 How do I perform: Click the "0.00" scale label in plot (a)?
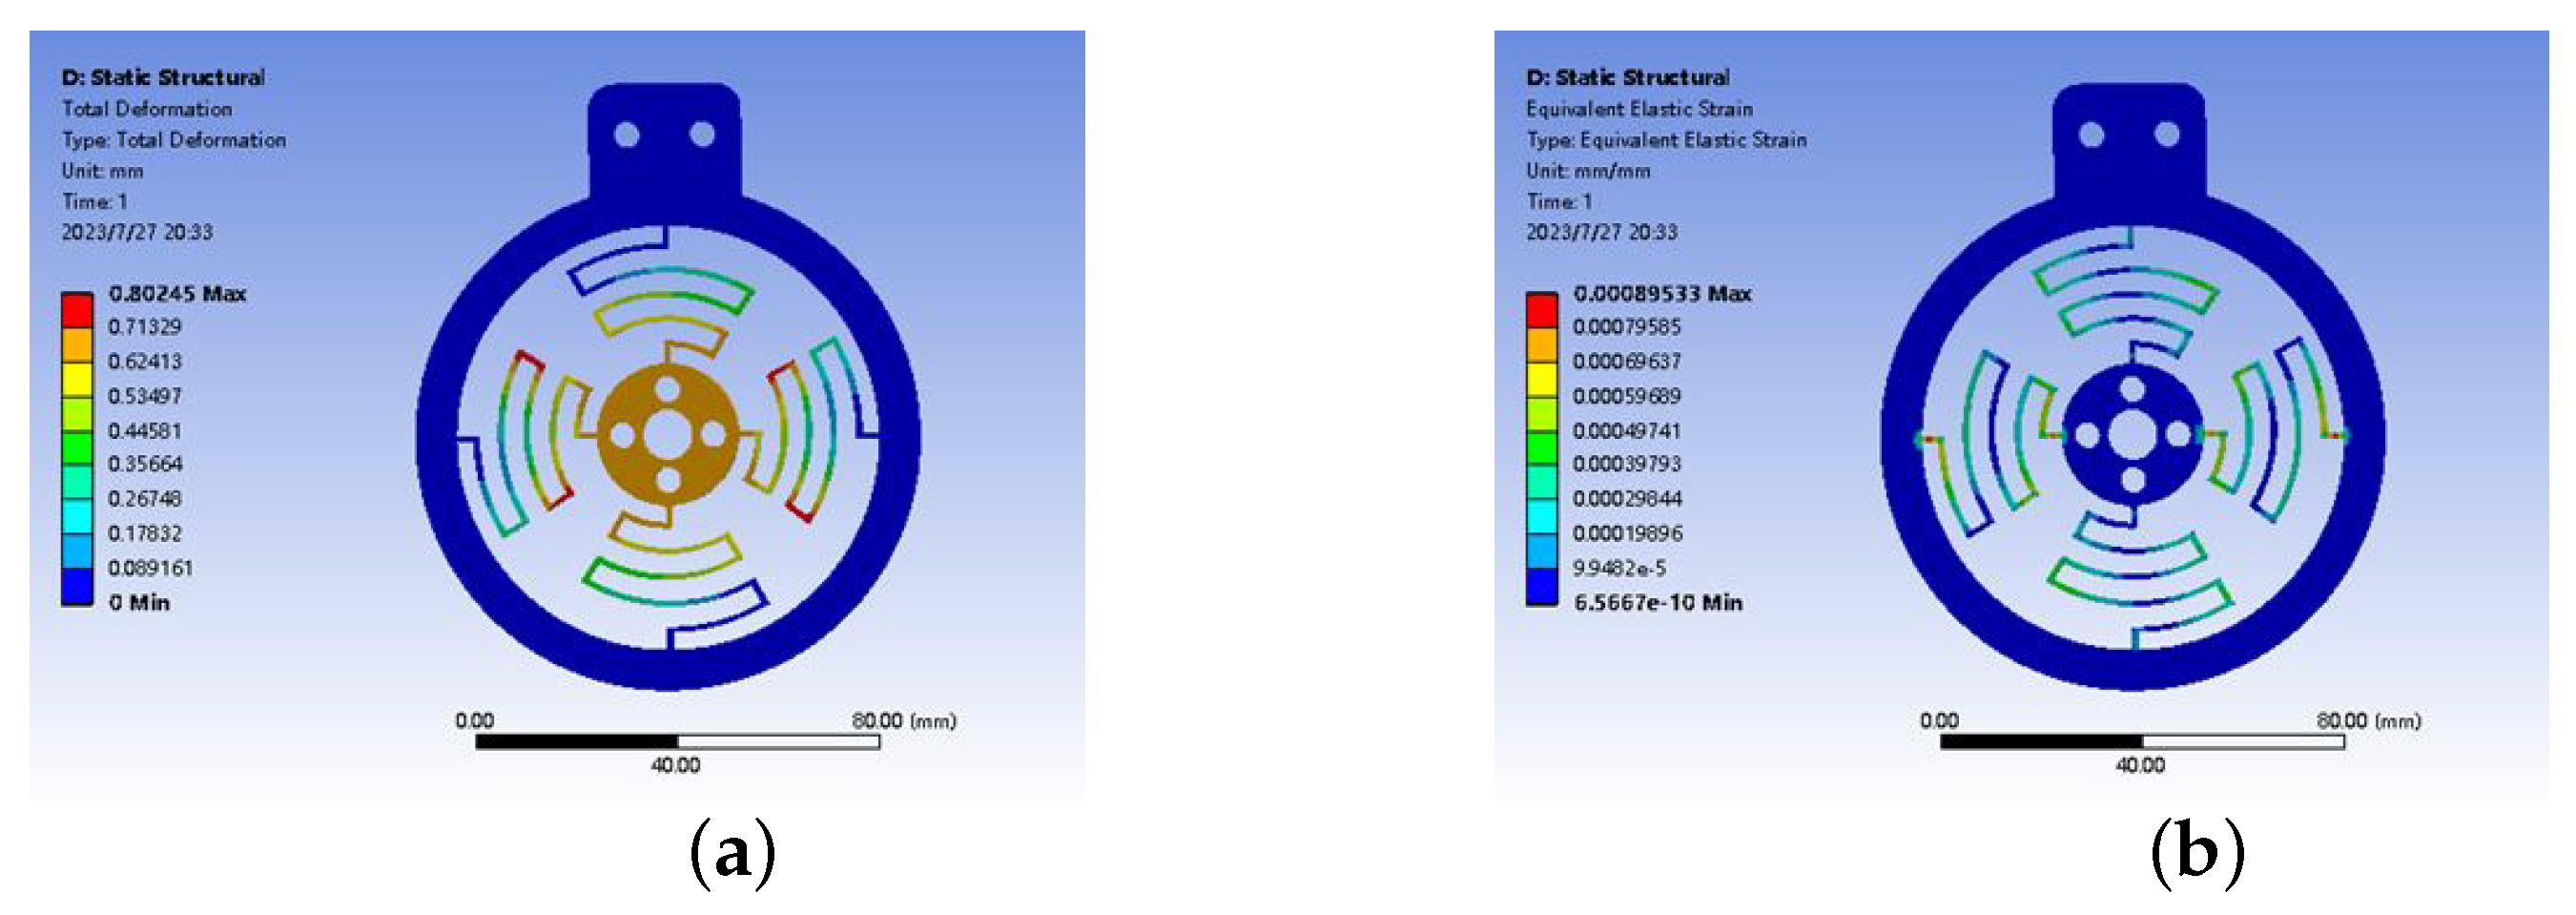pyautogui.click(x=475, y=721)
